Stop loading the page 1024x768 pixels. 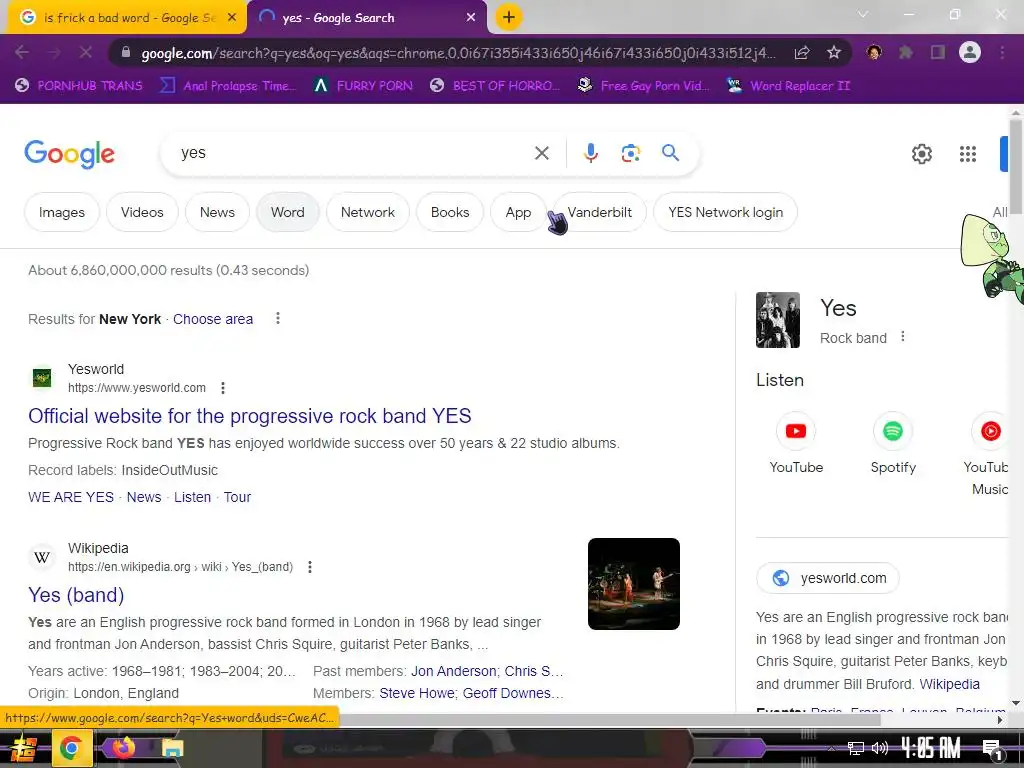(86, 52)
